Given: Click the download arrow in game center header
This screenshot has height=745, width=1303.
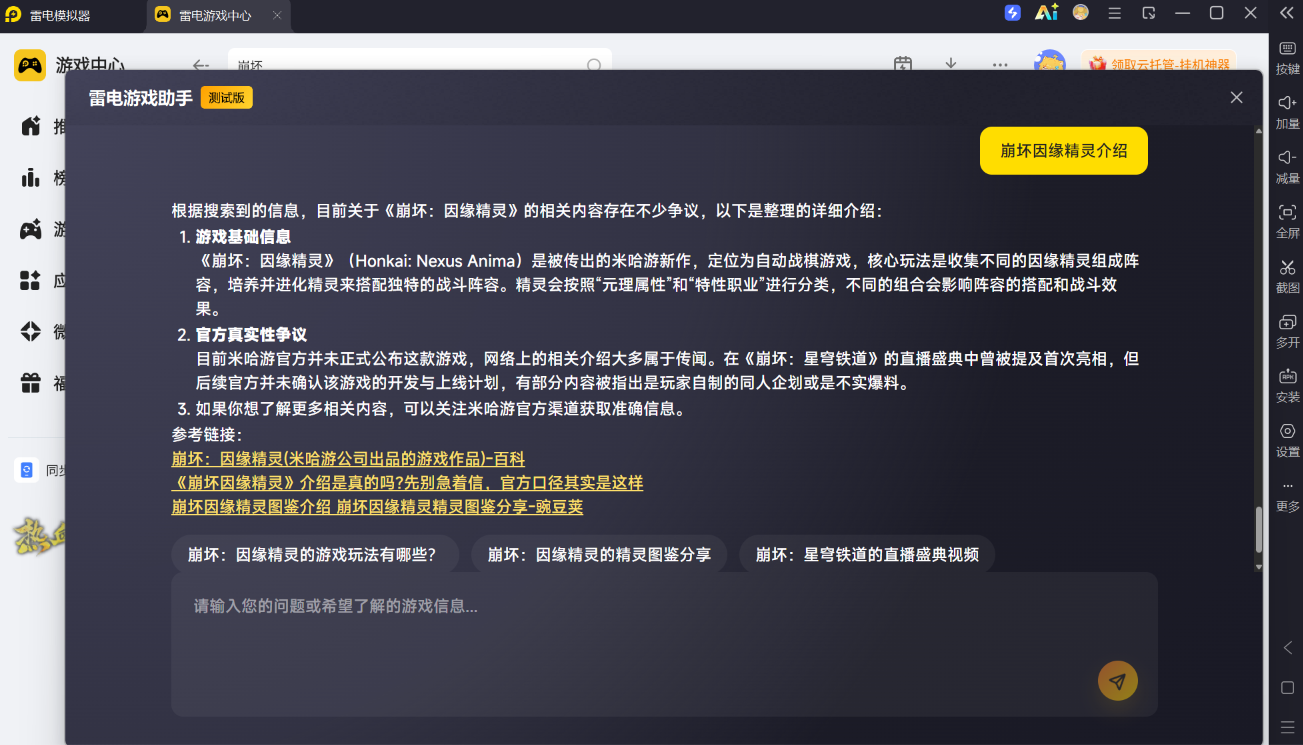Looking at the screenshot, I should point(951,65).
